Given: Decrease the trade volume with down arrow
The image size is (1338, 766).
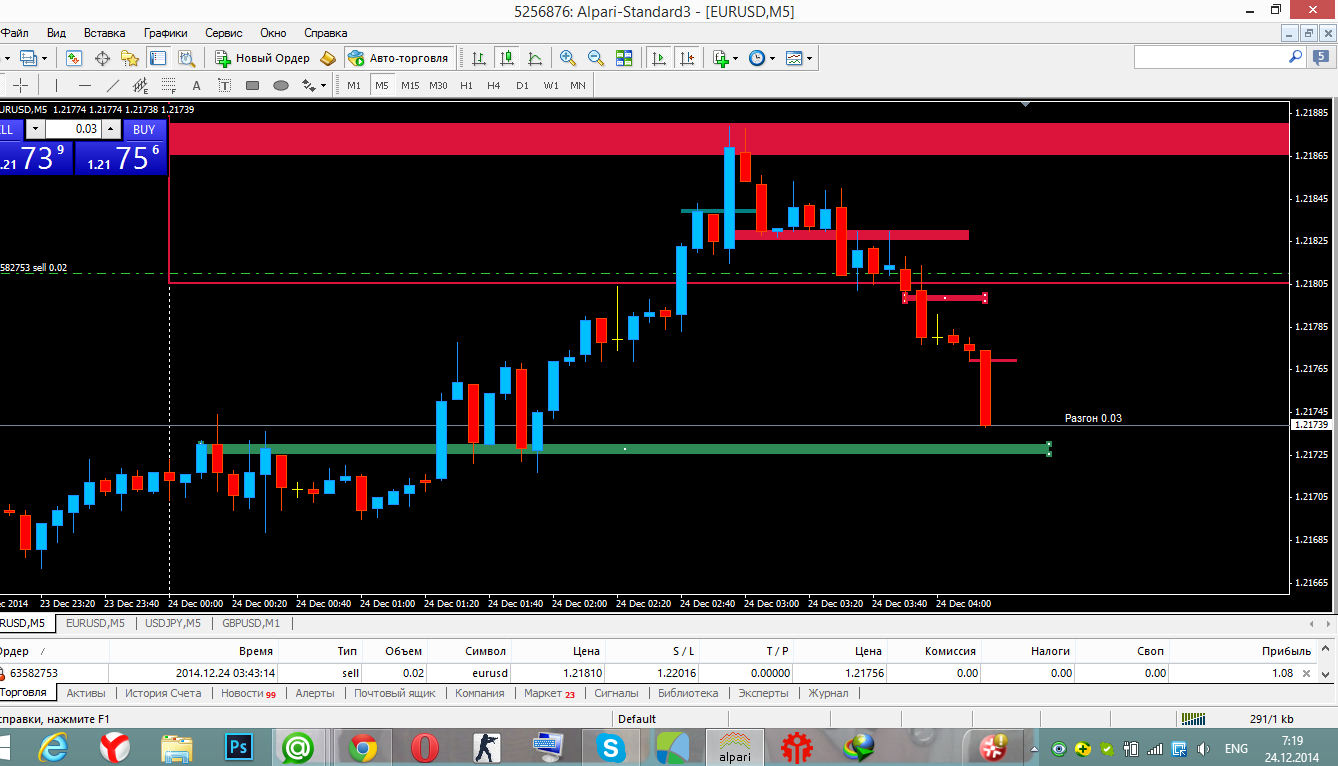Looking at the screenshot, I should point(36,129).
